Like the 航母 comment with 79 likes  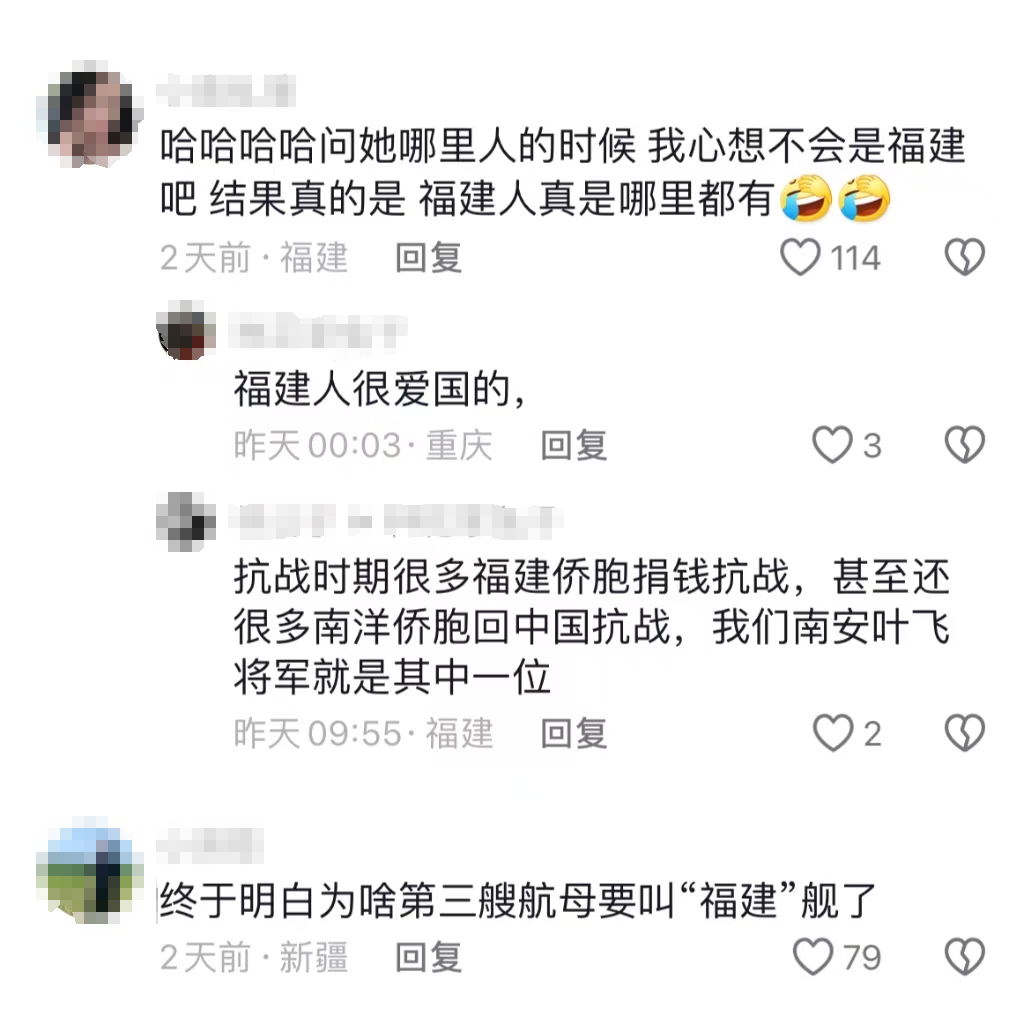[813, 957]
